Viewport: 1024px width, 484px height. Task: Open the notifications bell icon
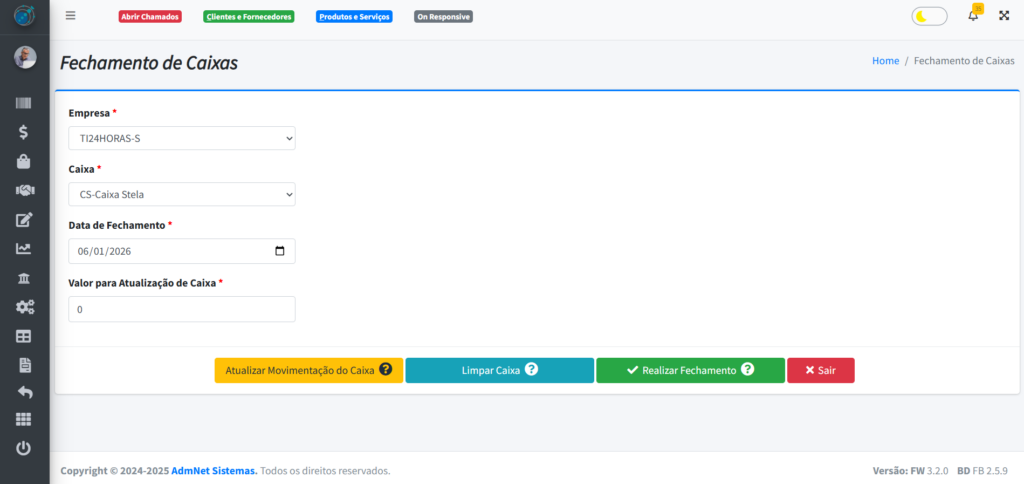(x=973, y=16)
